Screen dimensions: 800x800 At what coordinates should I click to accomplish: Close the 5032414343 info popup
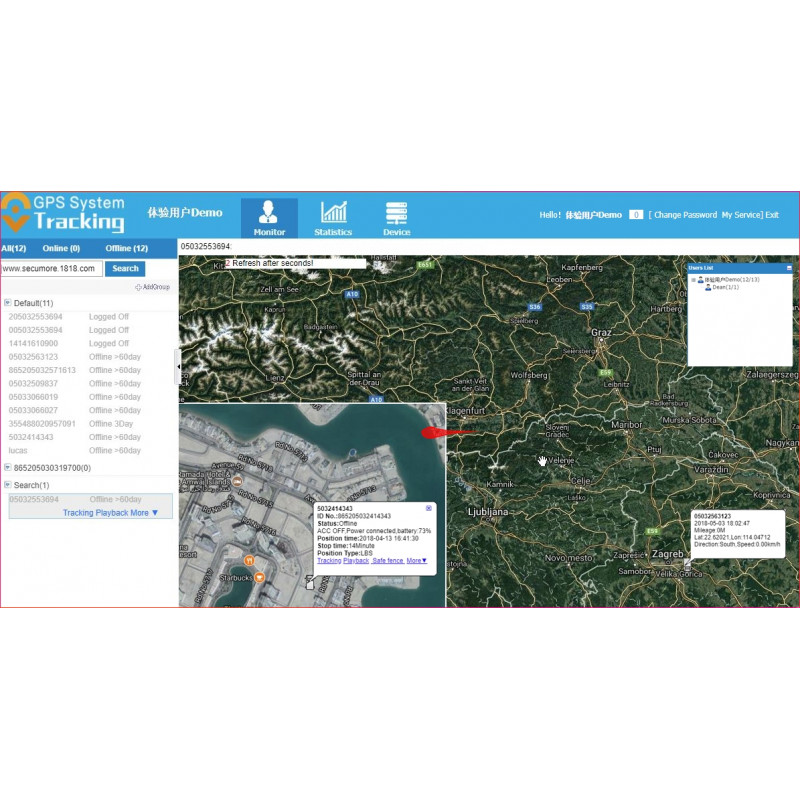[x=429, y=509]
